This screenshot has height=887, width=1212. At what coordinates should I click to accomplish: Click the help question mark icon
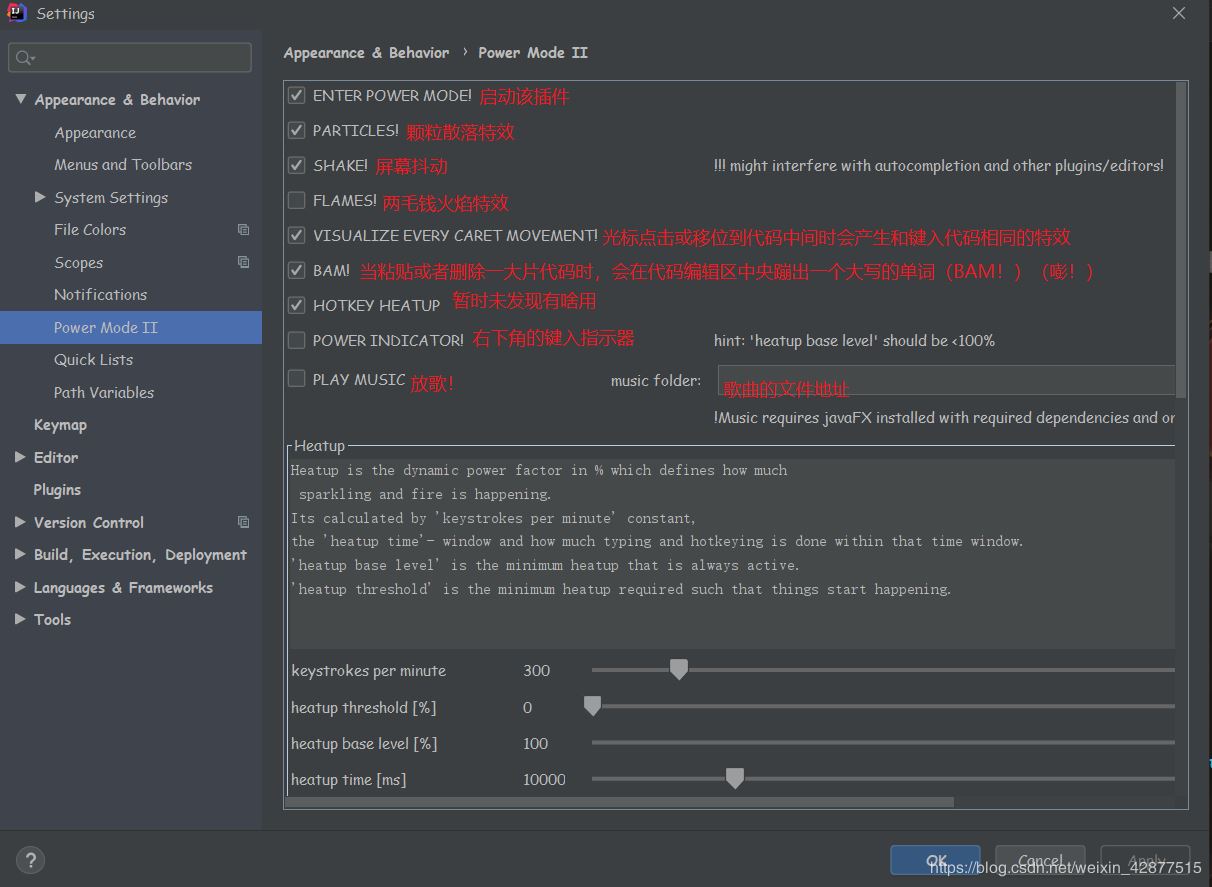30,860
